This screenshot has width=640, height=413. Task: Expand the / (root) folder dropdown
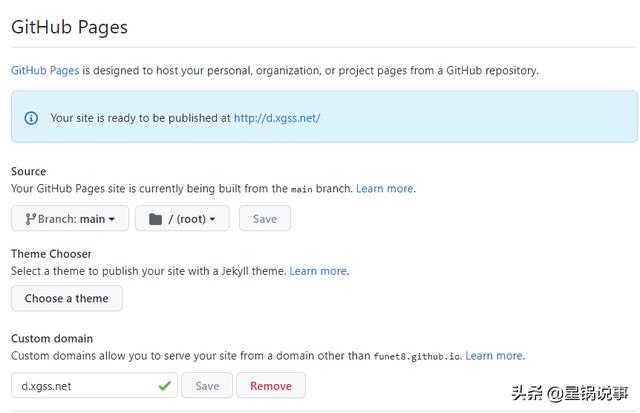[182, 218]
